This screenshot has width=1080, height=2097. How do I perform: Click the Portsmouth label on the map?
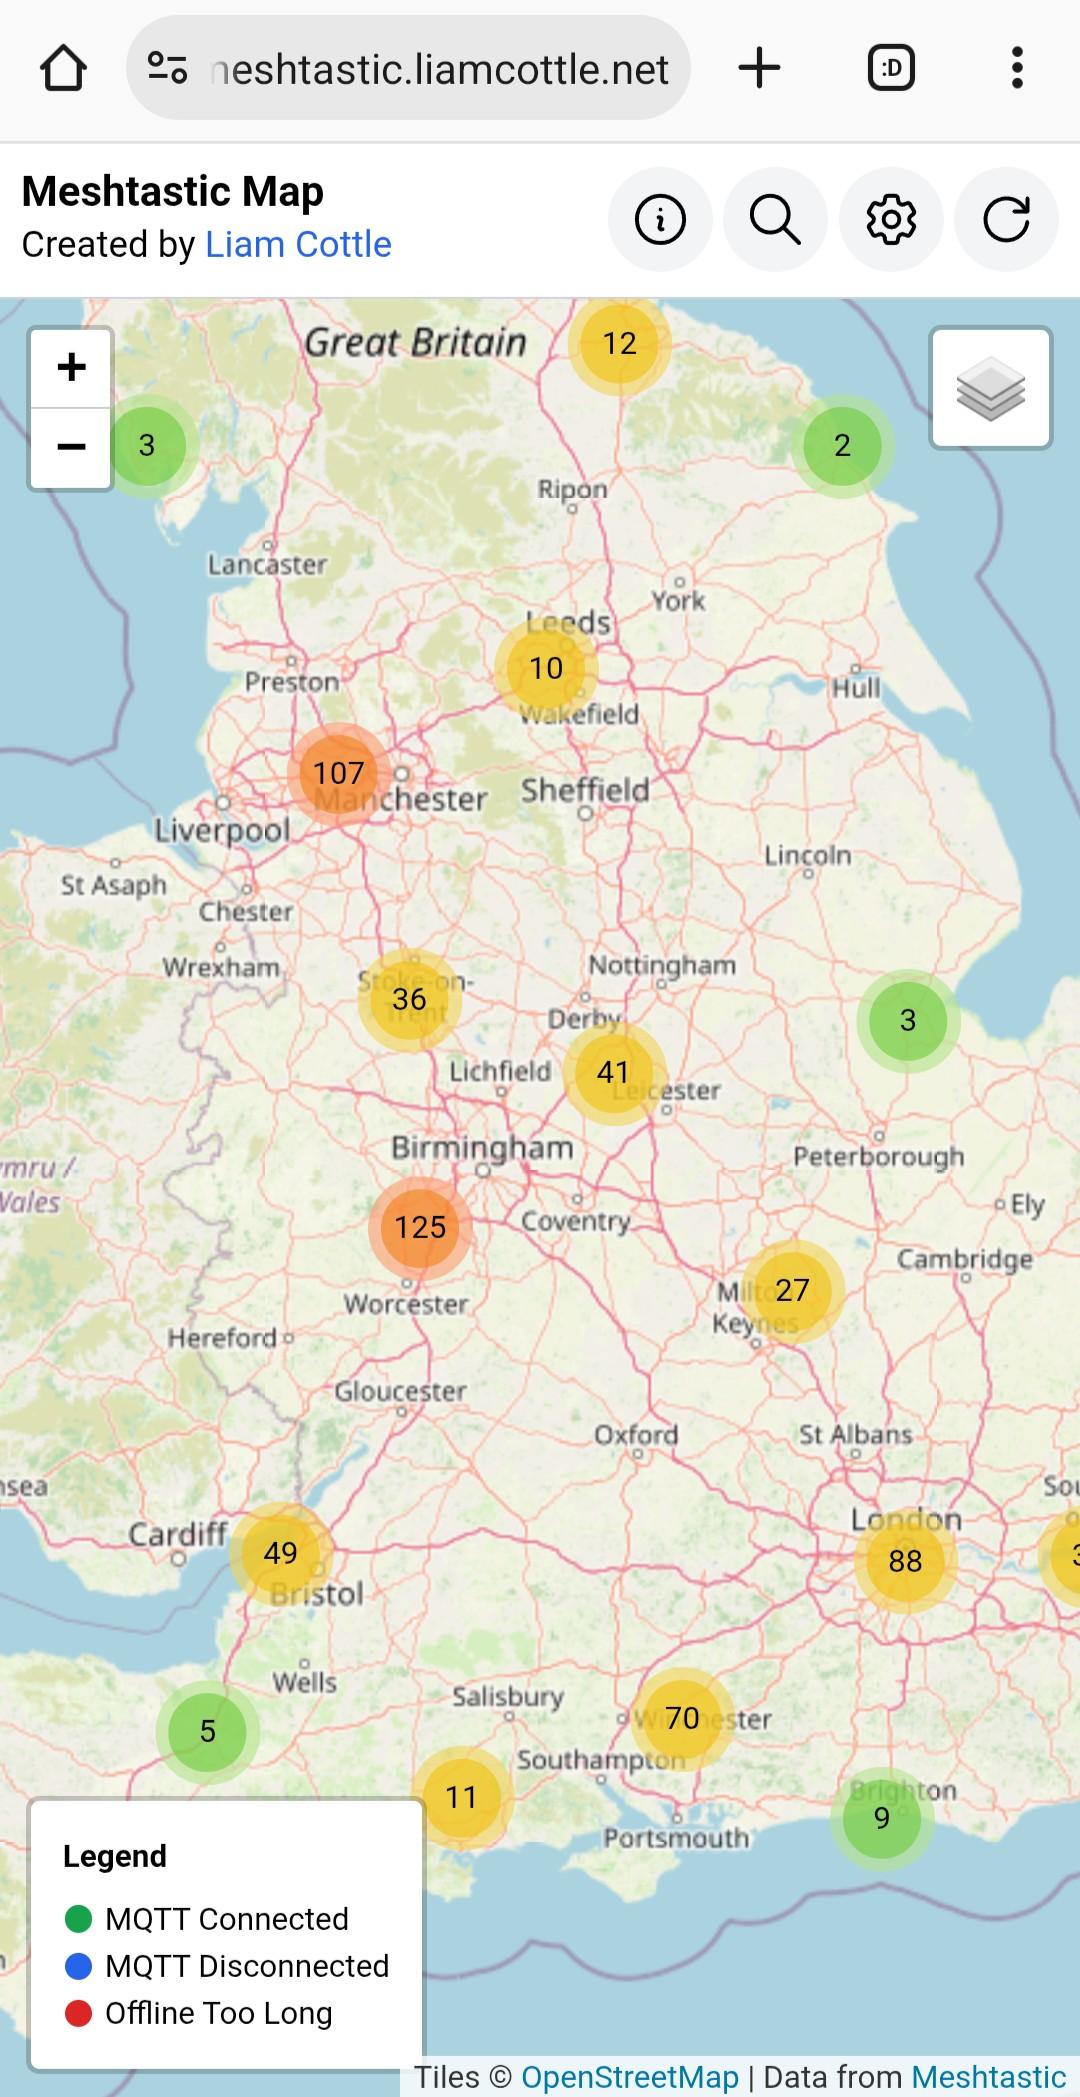676,1838
